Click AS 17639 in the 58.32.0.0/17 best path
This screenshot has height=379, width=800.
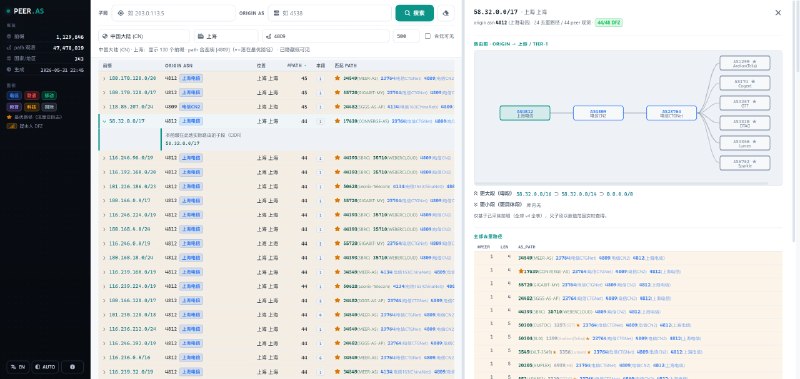click(x=350, y=121)
